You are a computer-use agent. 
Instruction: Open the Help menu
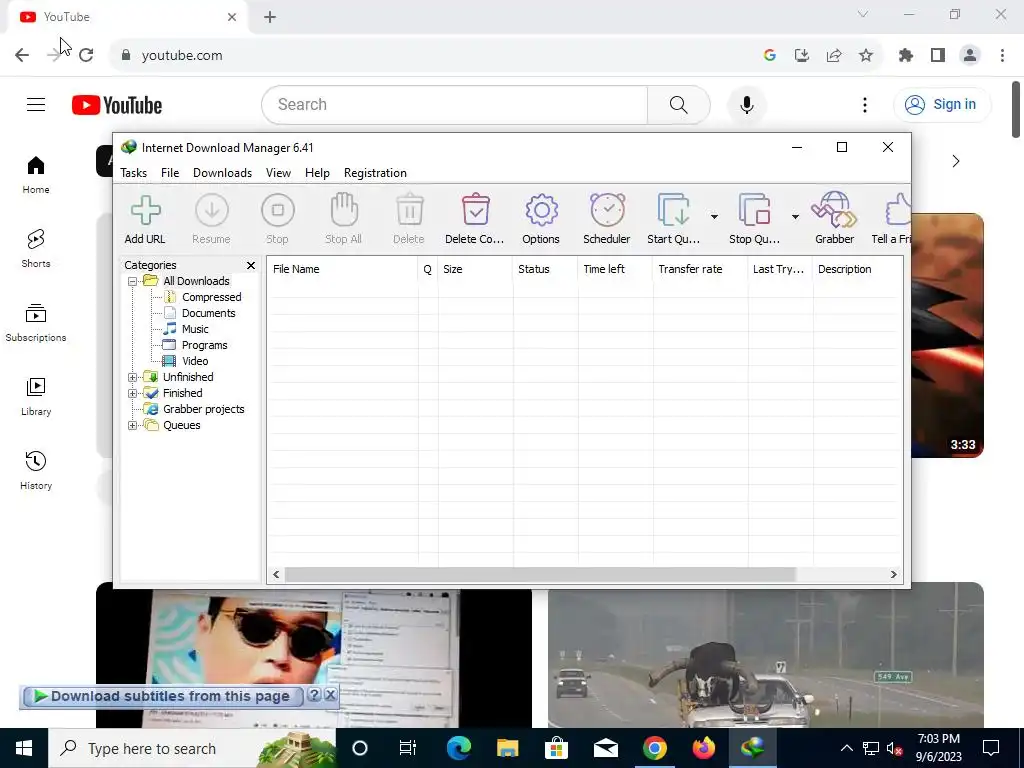[317, 173]
